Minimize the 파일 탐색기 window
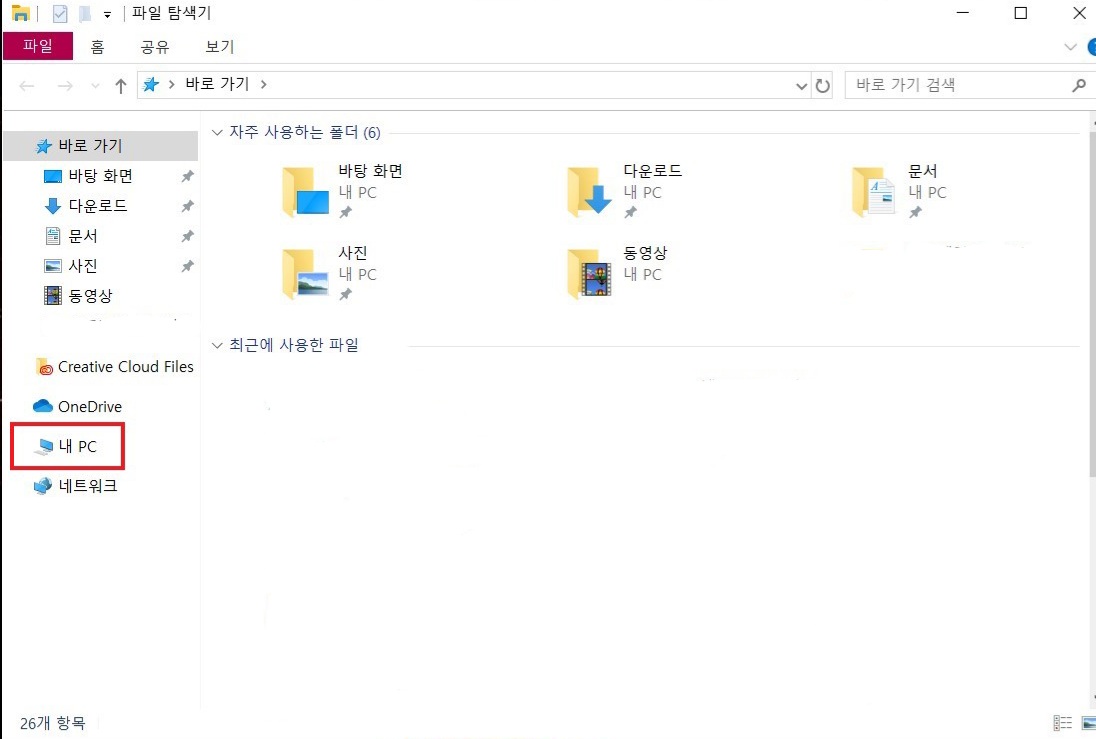The width and height of the screenshot is (1096, 739). (962, 13)
